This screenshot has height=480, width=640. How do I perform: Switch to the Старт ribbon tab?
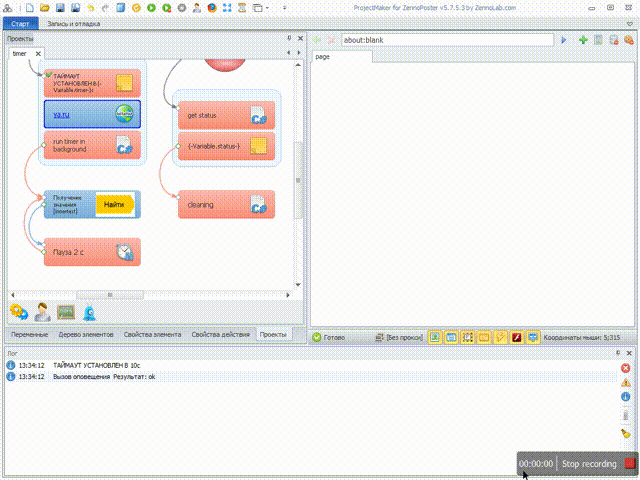point(20,24)
